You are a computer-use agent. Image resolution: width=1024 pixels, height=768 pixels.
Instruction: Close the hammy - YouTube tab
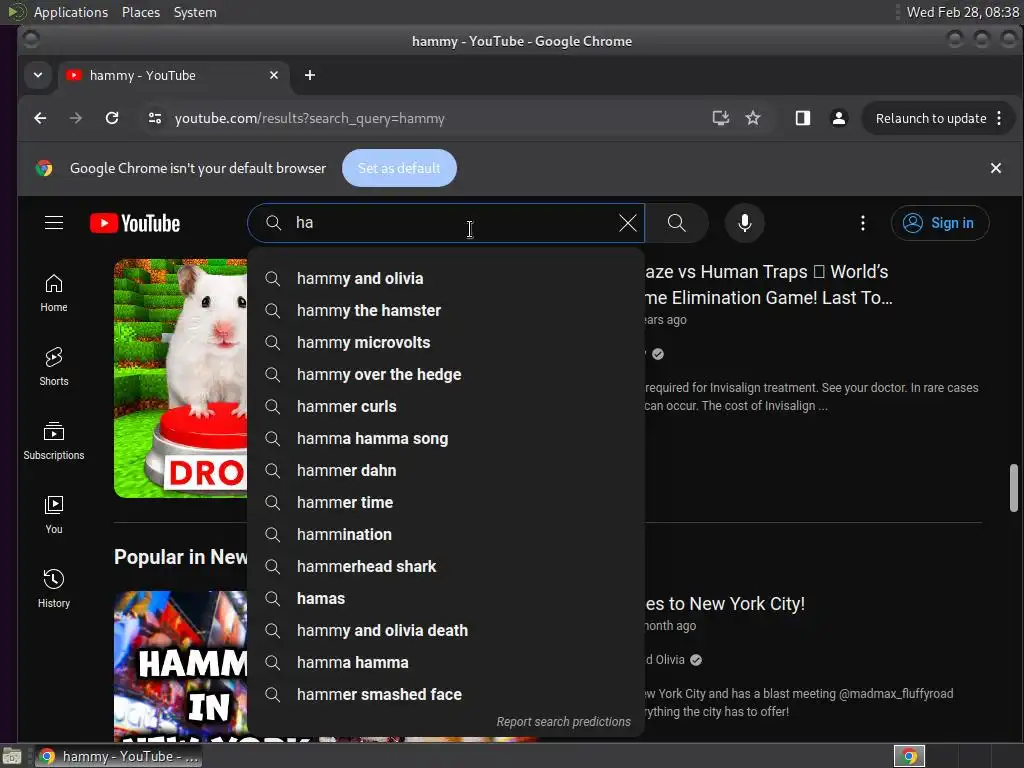[x=274, y=75]
